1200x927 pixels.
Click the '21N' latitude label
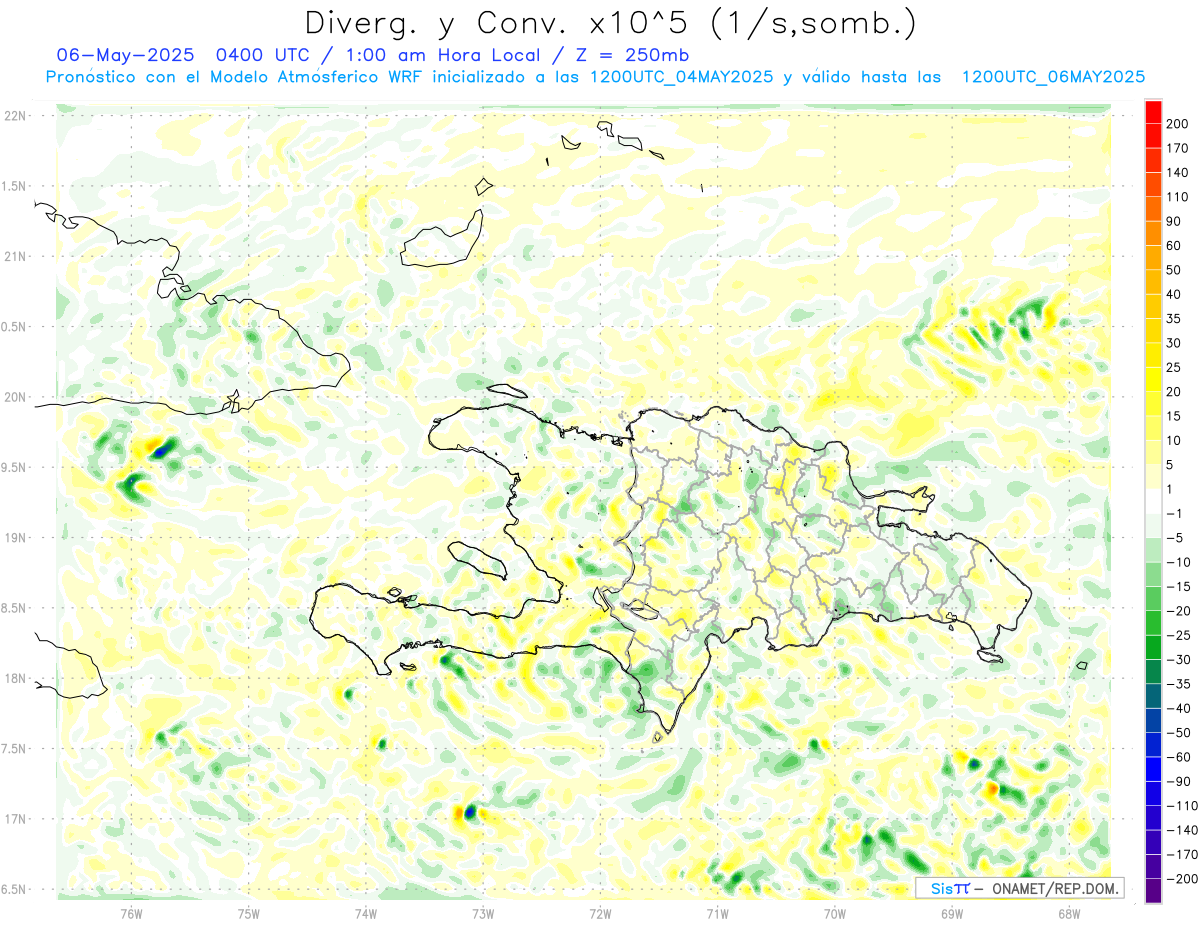click(x=14, y=257)
